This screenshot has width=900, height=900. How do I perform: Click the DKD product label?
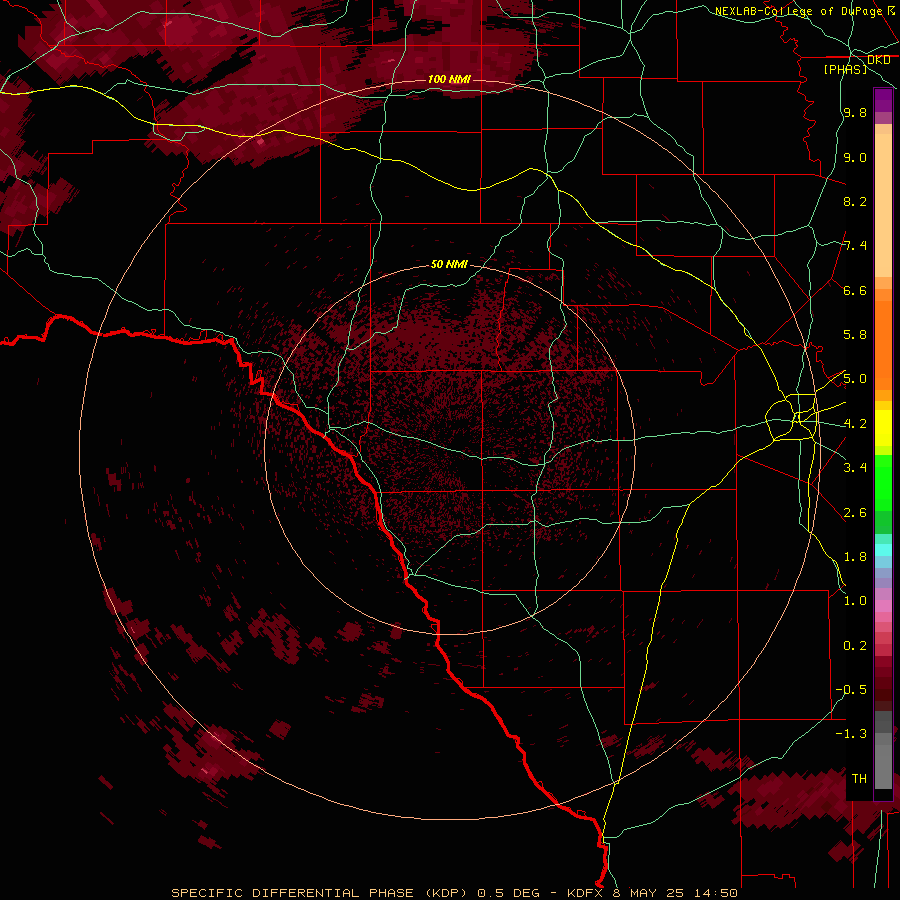pyautogui.click(x=878, y=60)
